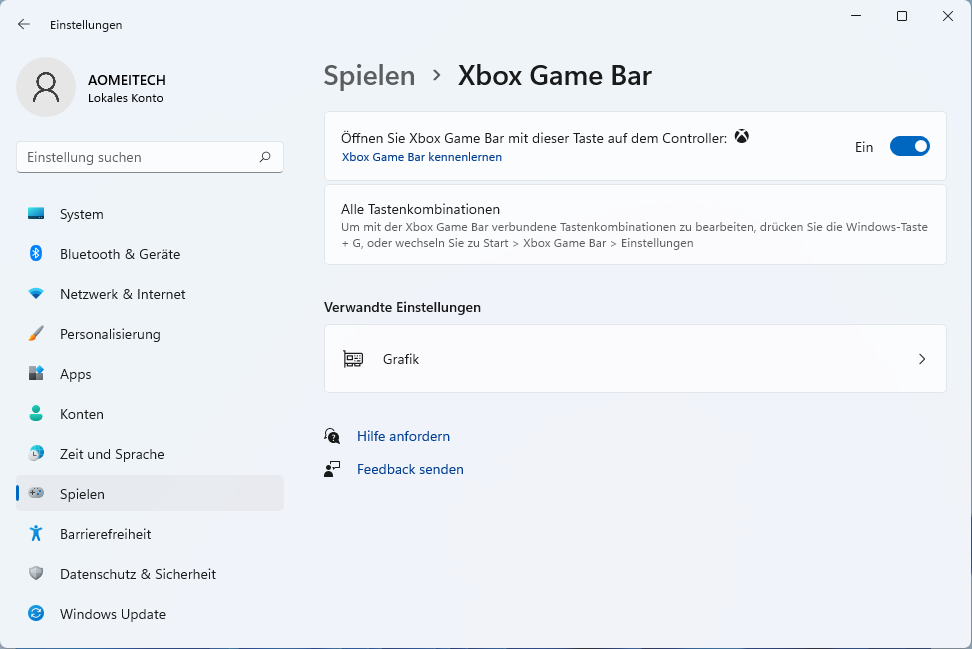Click the Konten person icon
Screen dimensions: 972x649
[x=36, y=414]
